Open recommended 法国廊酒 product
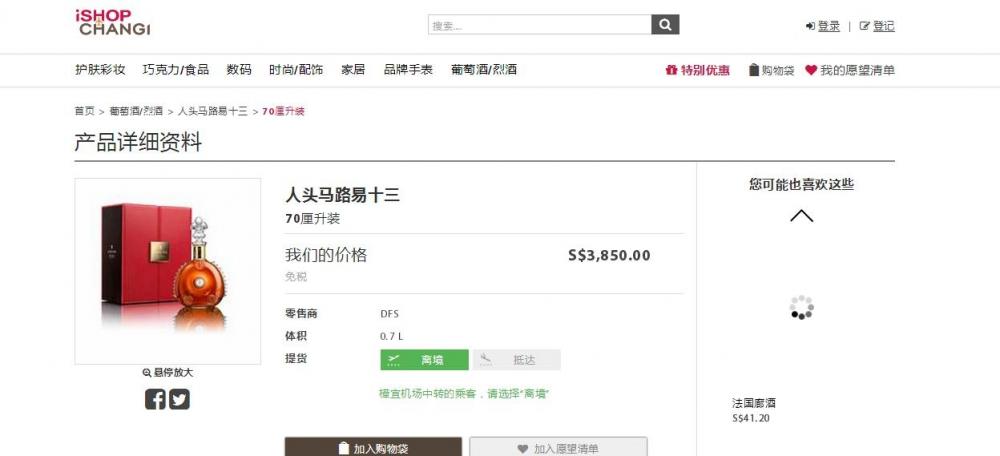1000x456 pixels. pyautogui.click(x=754, y=403)
